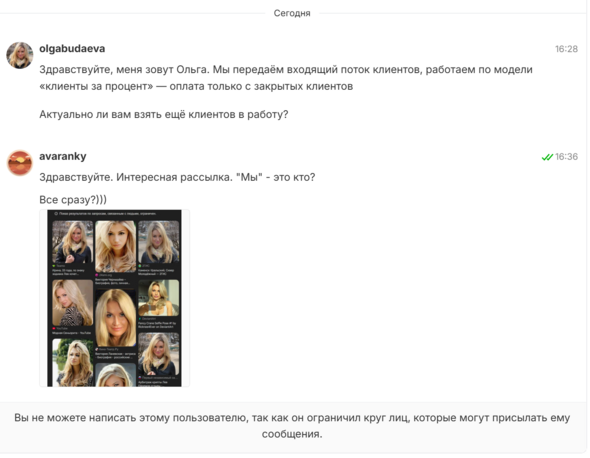Viewport: 590px width, 458px height.
Task: Click the 'Здравствуйте. Интересная рассылка' message
Action: 177,177
